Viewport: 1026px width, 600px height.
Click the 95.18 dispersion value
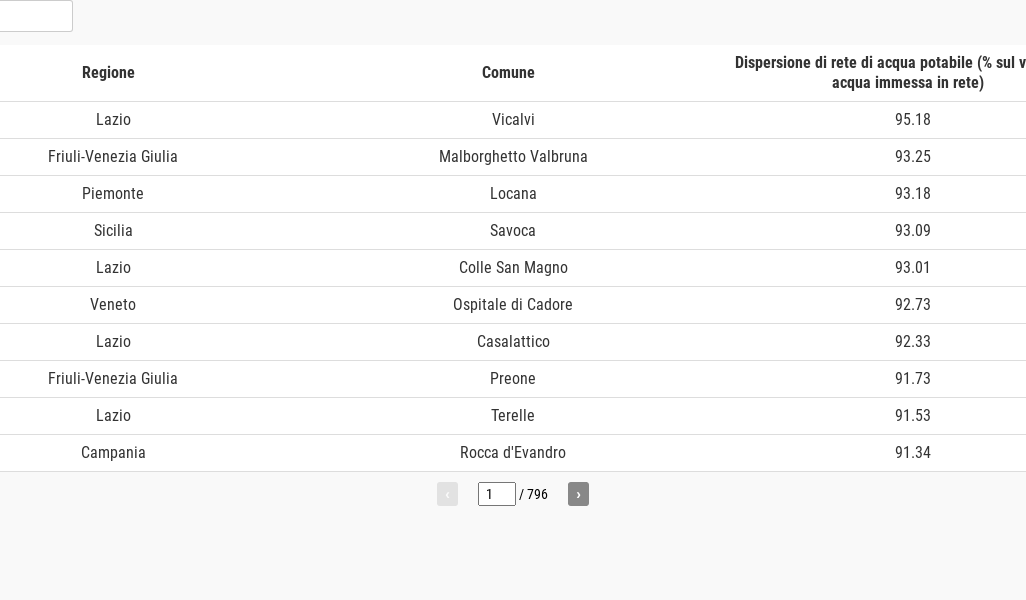point(912,120)
